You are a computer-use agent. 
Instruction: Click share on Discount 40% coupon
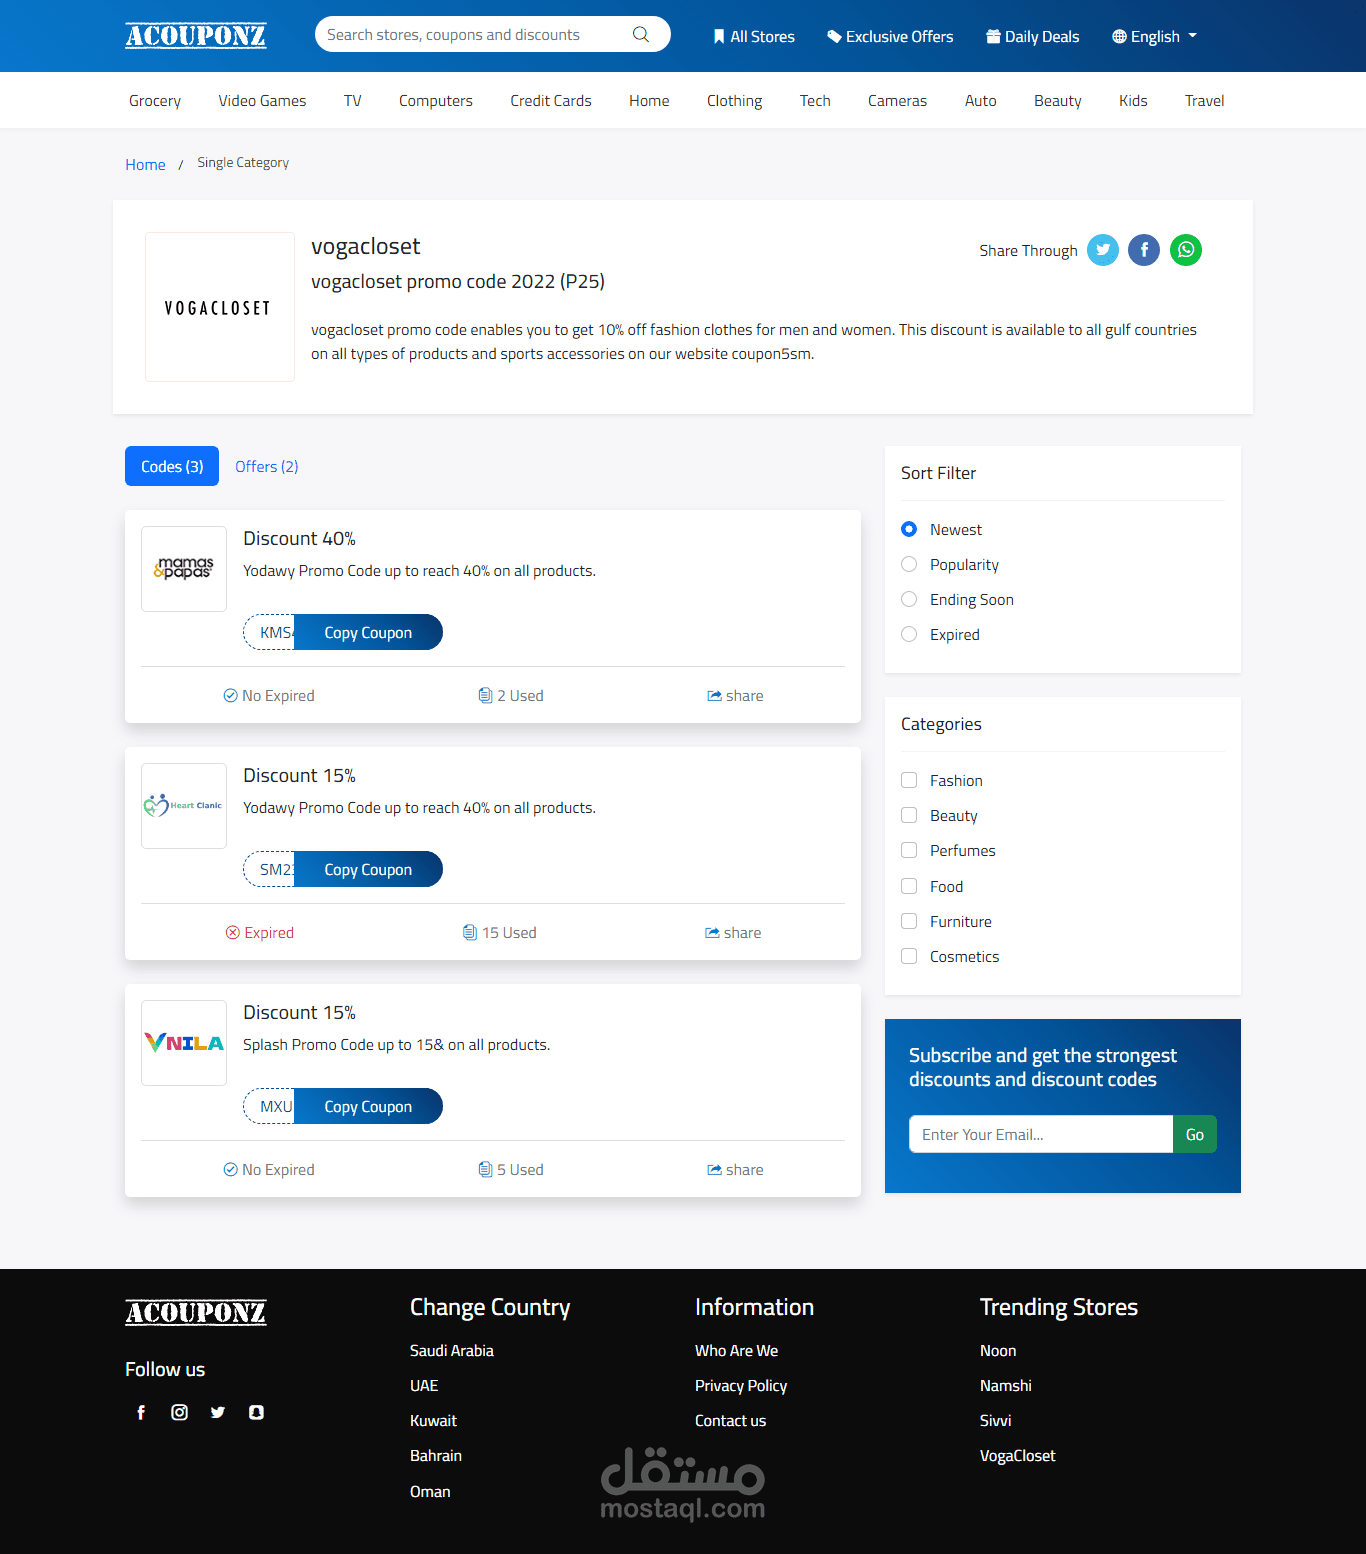pos(735,696)
